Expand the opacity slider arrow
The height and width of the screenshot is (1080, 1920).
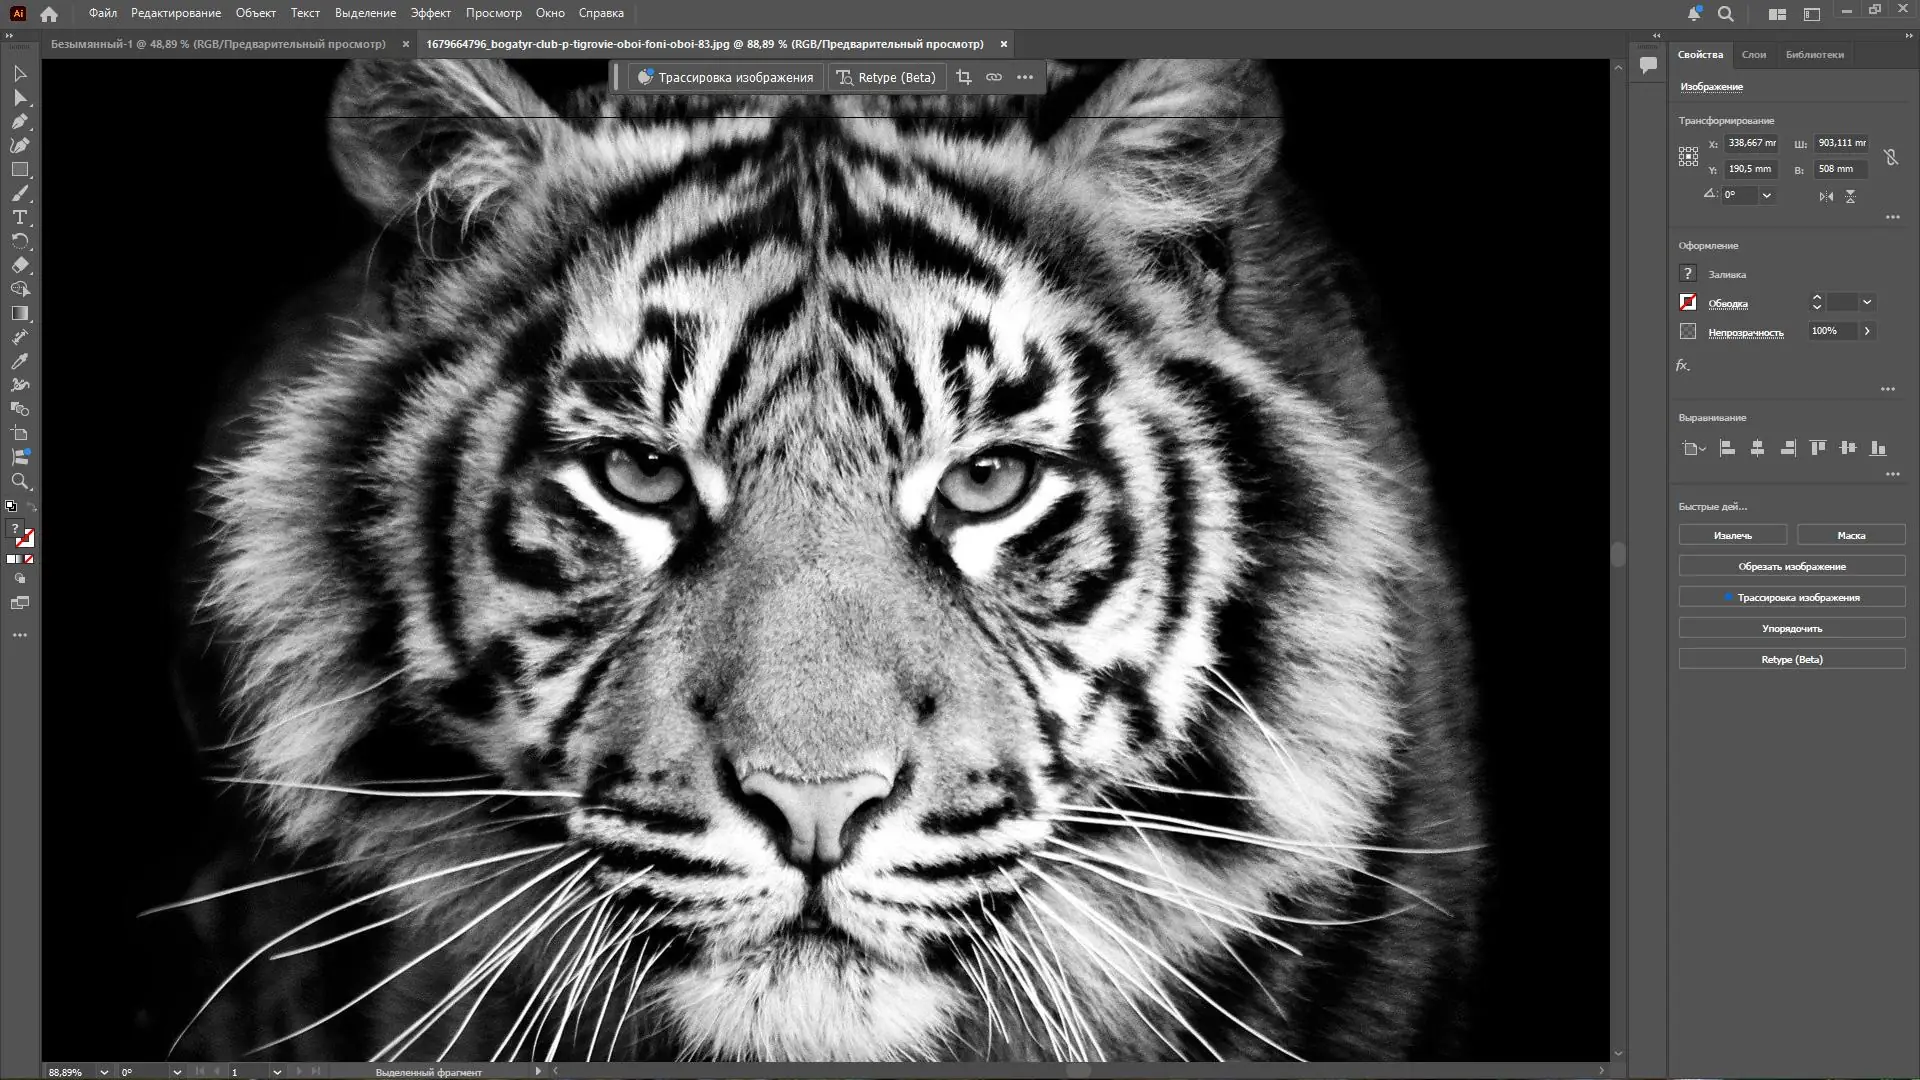[1866, 331]
